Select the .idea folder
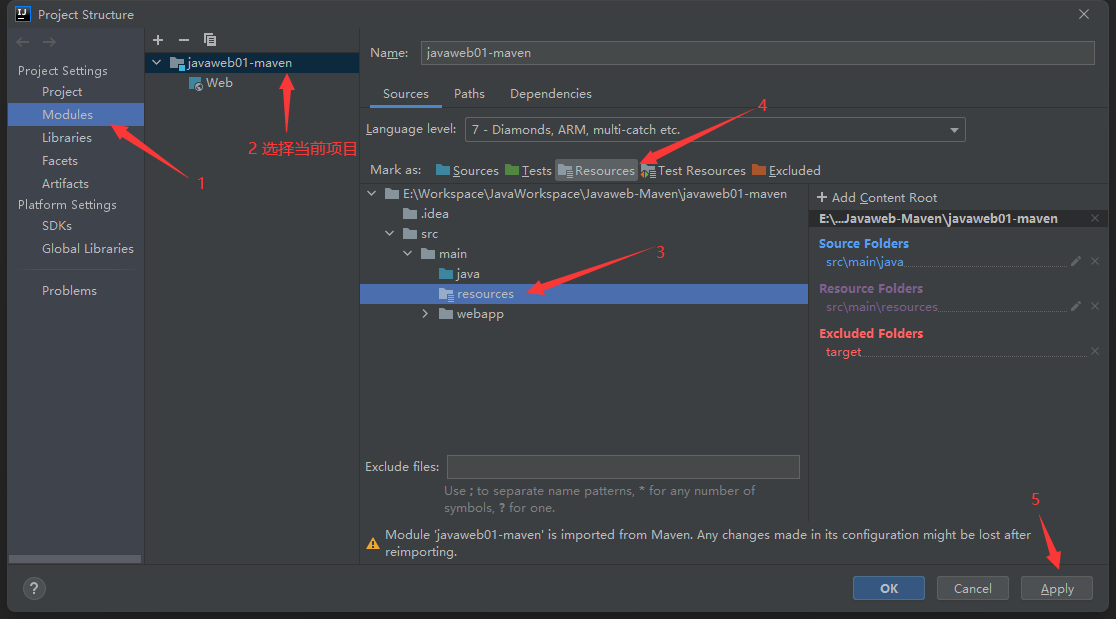The image size is (1116, 619). [x=426, y=213]
